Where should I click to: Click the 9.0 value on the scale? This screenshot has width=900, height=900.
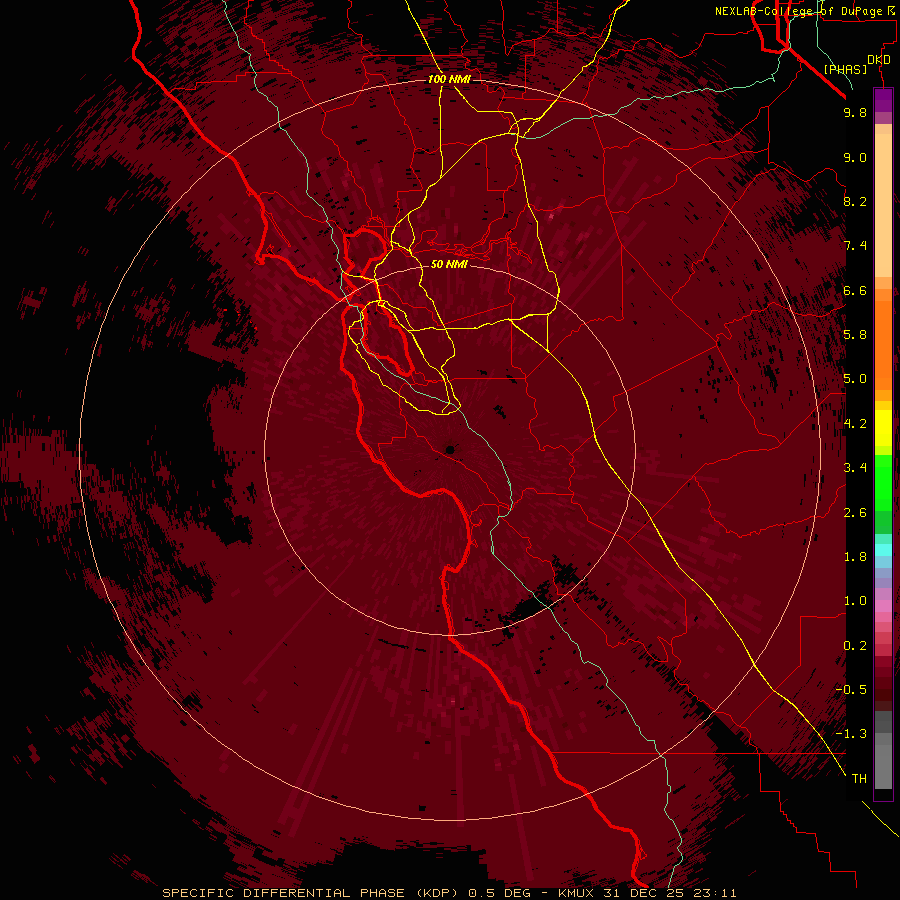[x=855, y=157]
